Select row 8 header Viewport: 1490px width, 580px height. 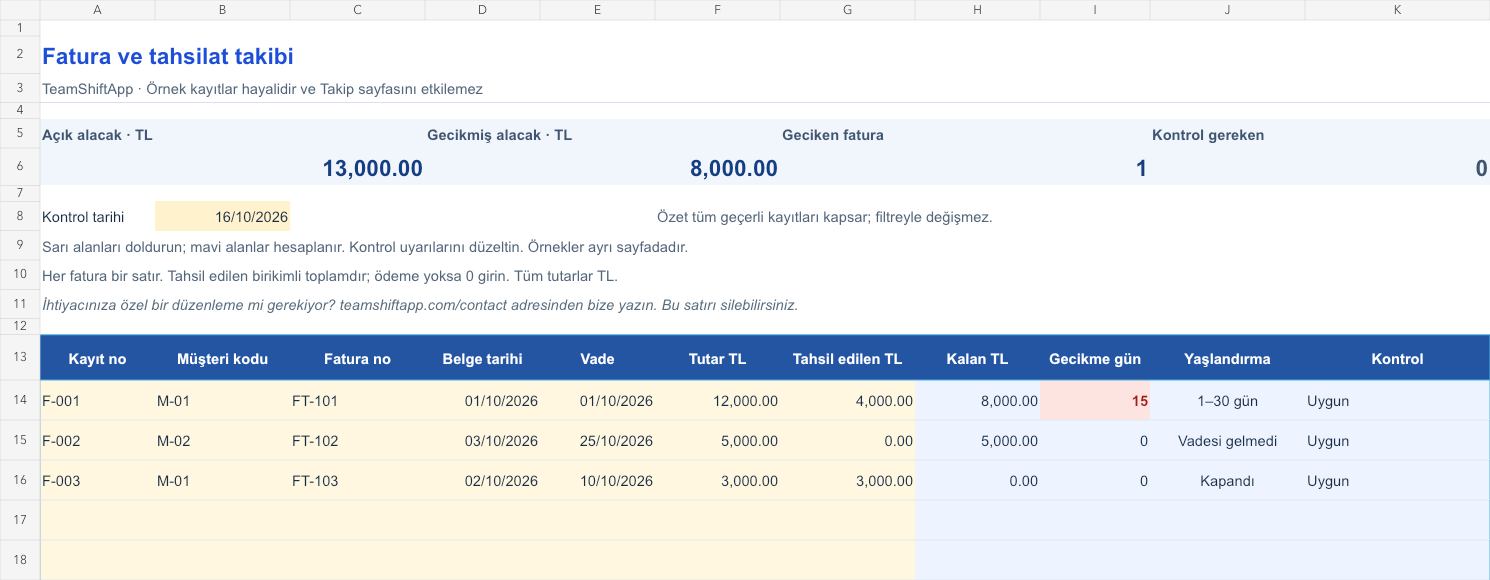pos(20,216)
